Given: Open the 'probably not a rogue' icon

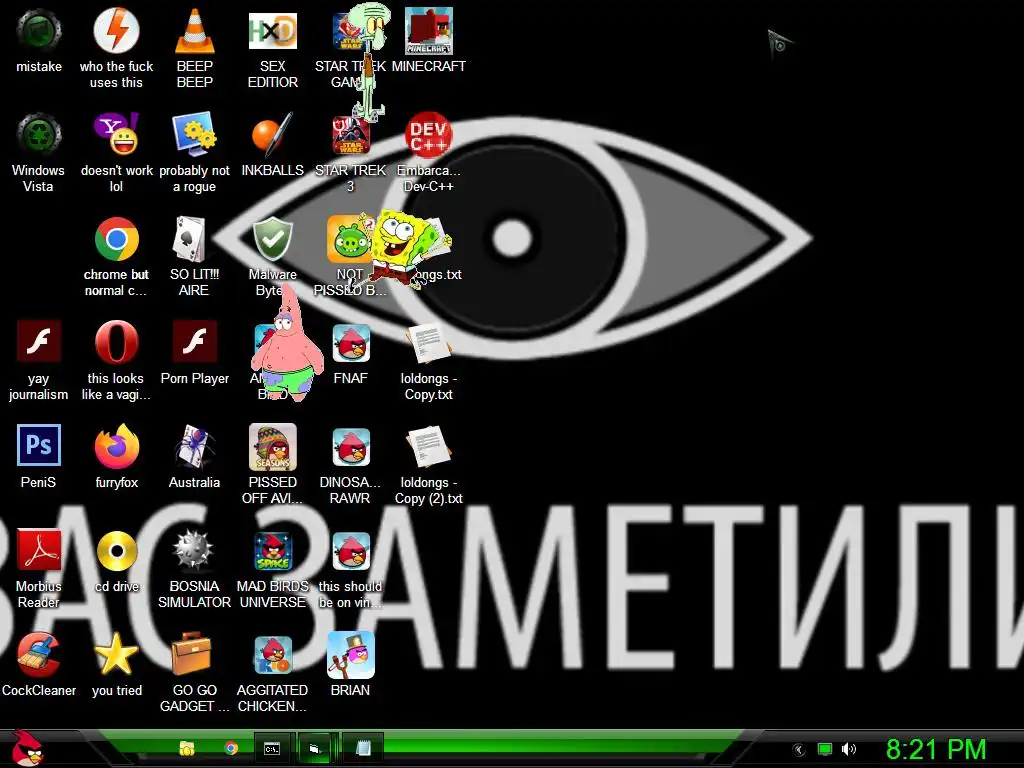Looking at the screenshot, I should (195, 135).
